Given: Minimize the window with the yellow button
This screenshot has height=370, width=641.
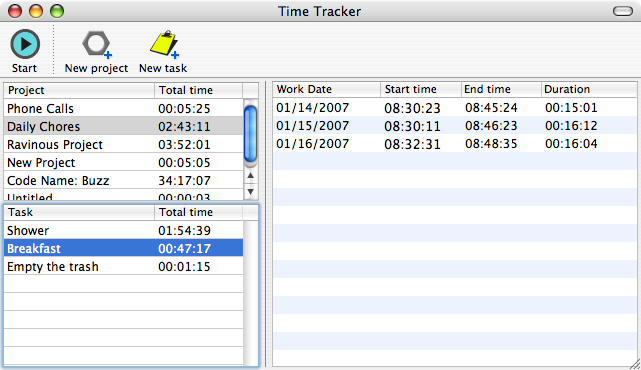Looking at the screenshot, I should [36, 11].
